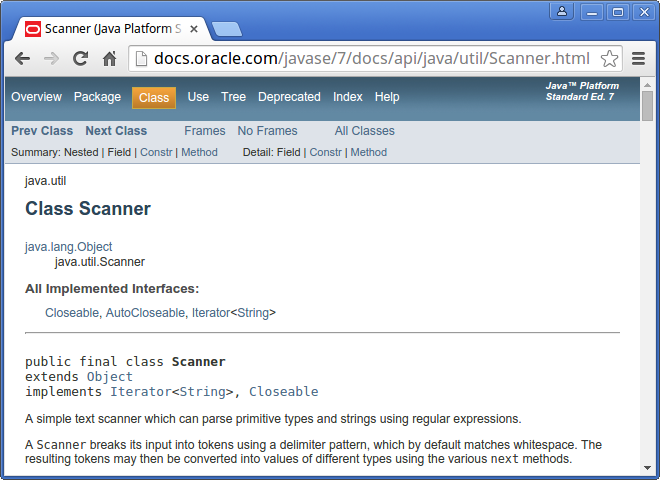Screen dimensions: 660x480
Task: Open the Closeable interface link in implemented list
Action: [x=72, y=313]
